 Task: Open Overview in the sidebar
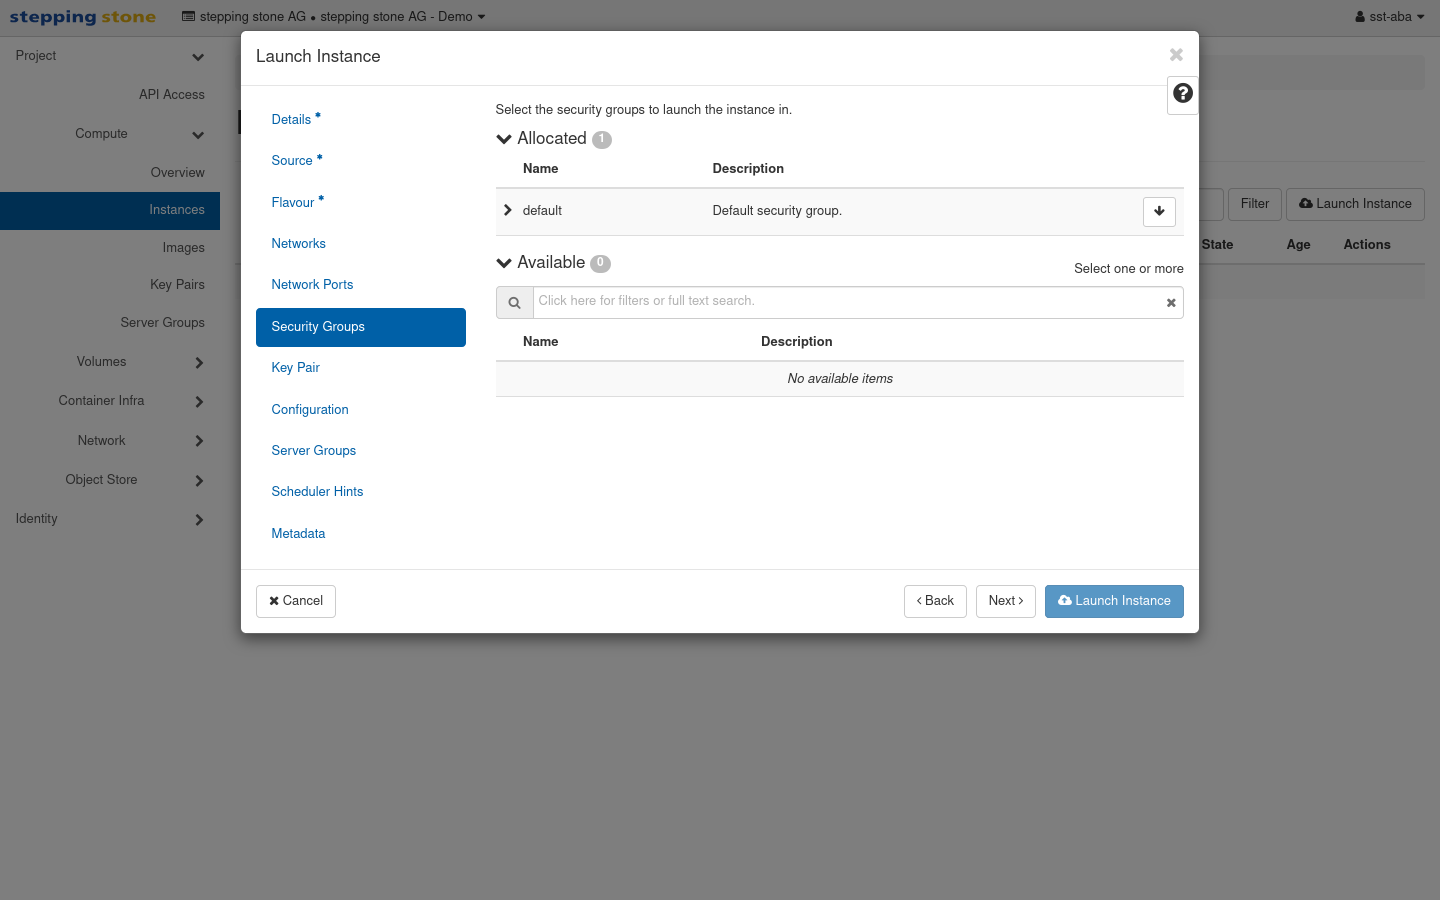tap(178, 173)
